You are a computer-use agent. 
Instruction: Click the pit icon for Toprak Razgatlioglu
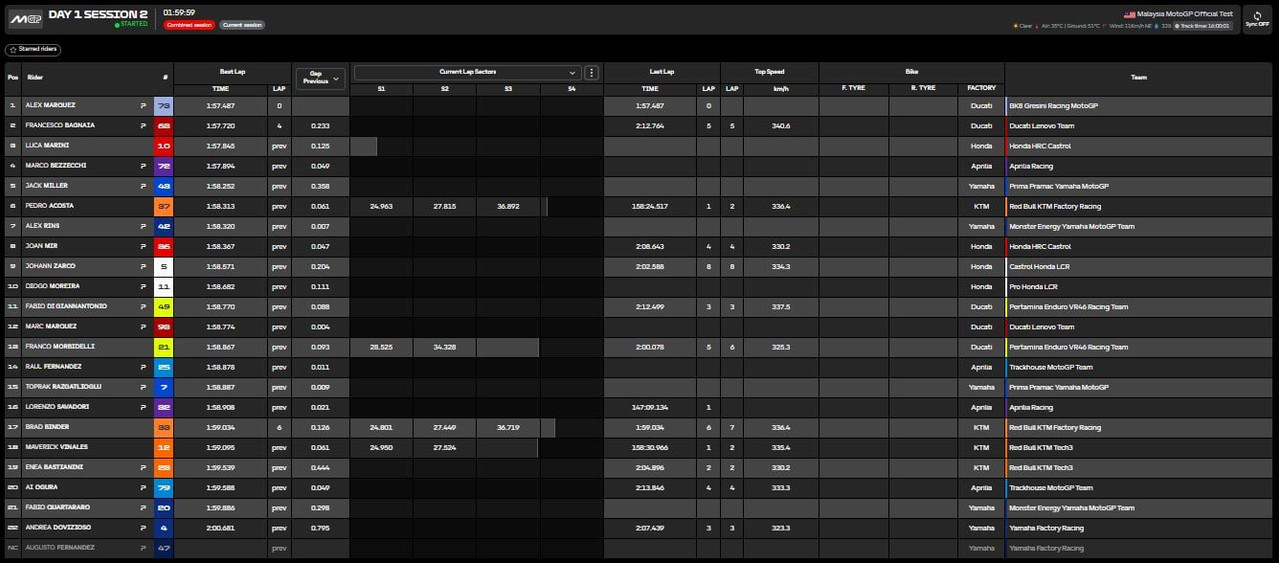142,387
